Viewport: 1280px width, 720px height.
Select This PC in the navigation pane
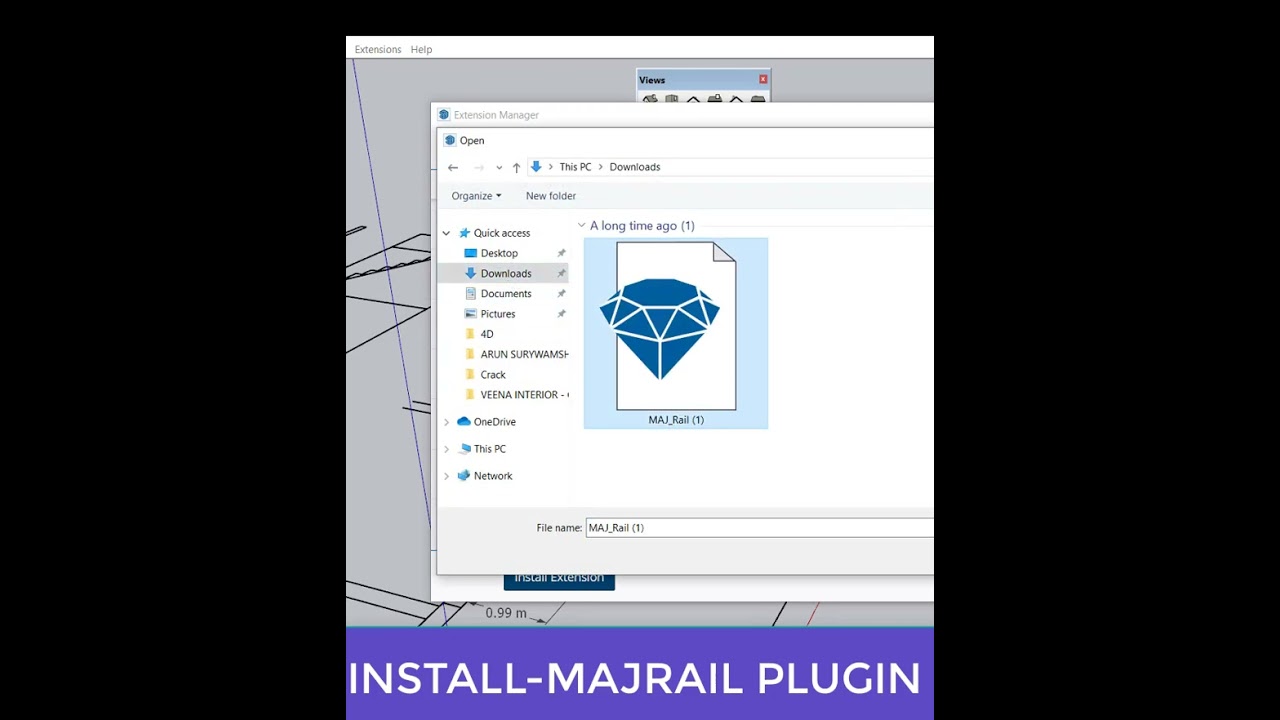tap(490, 449)
